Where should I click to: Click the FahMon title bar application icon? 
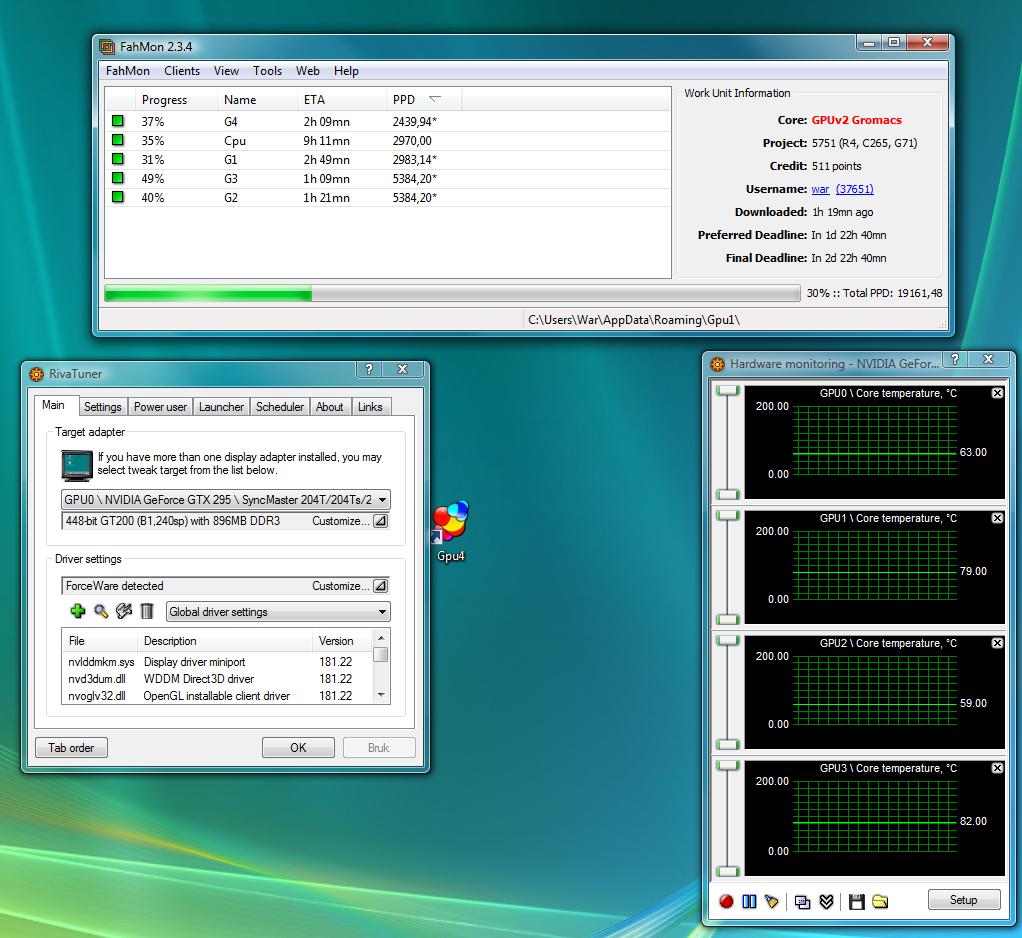[107, 47]
